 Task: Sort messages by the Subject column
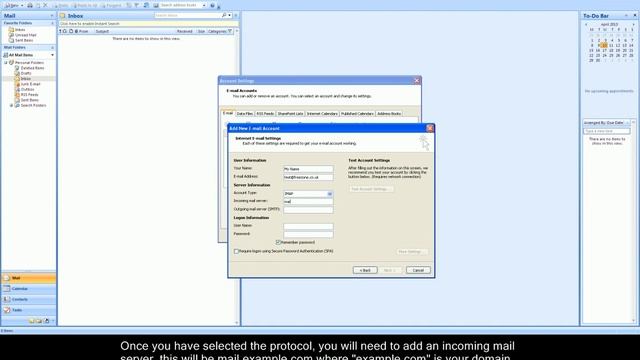click(102, 31)
